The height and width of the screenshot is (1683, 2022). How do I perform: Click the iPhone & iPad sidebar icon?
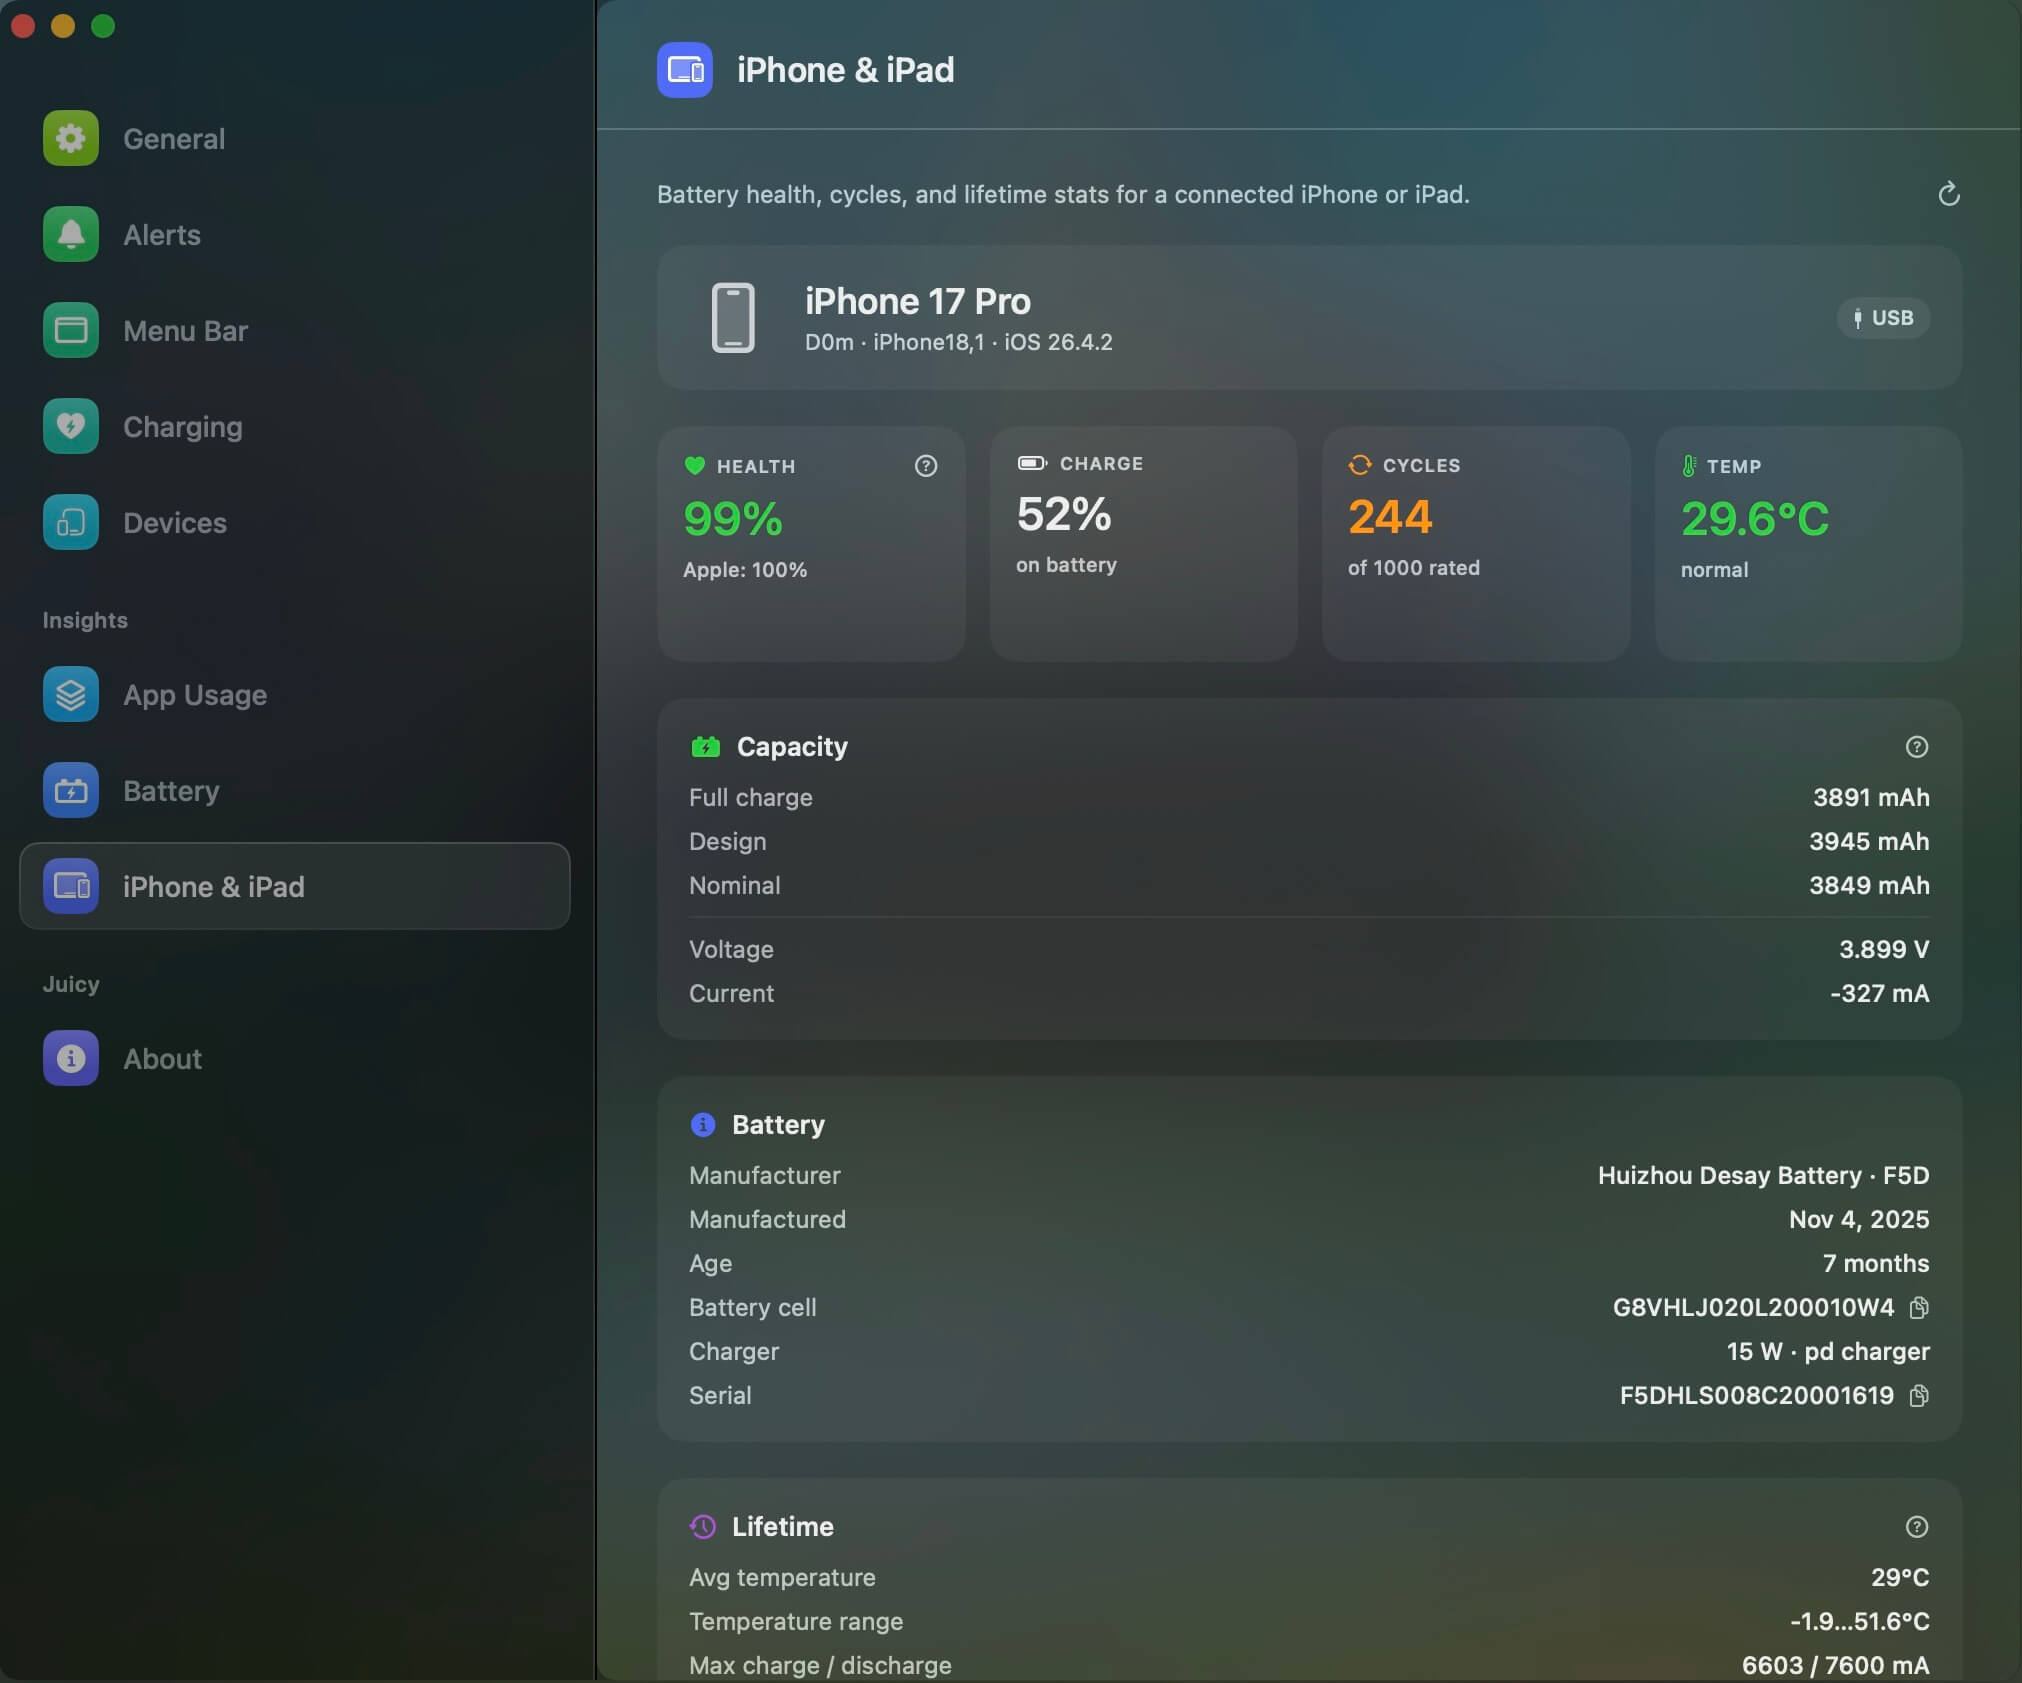pos(70,886)
